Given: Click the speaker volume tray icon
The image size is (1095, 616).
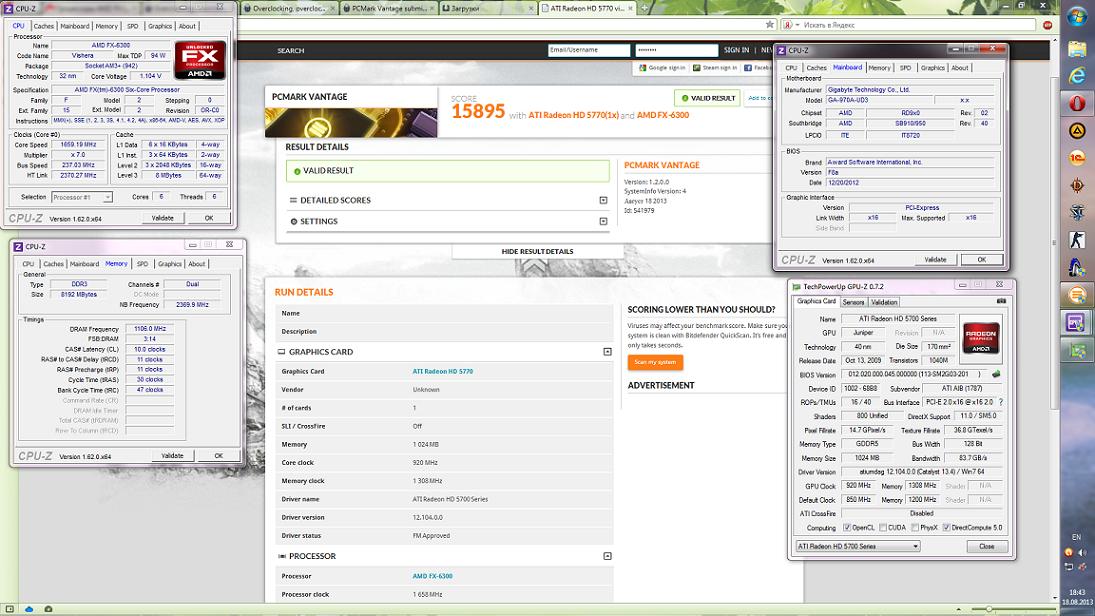Looking at the screenshot, I should [1081, 552].
